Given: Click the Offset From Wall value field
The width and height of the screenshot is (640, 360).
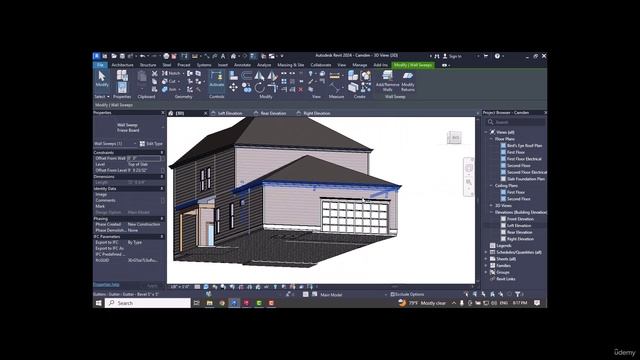Looking at the screenshot, I should (x=143, y=158).
